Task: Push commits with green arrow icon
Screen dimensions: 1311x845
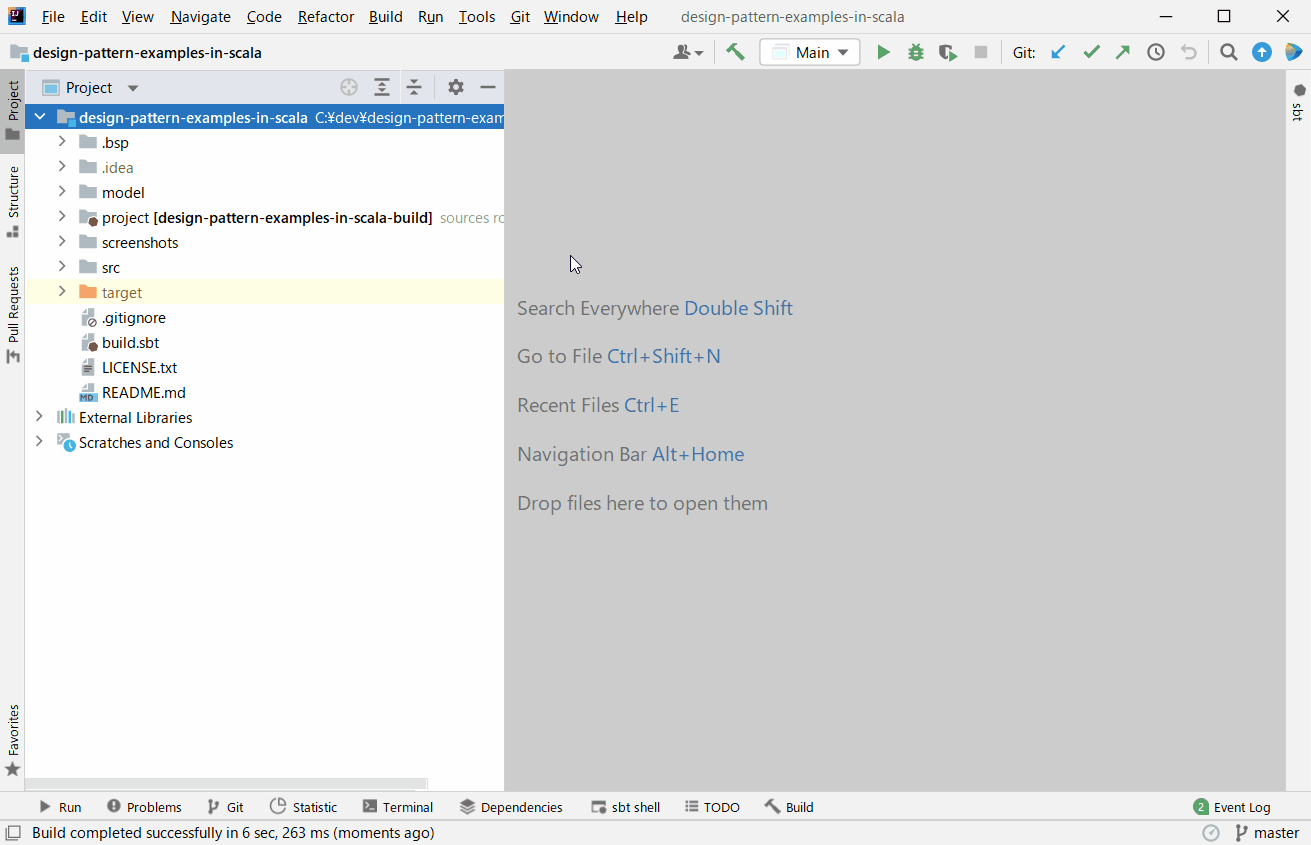Action: [1123, 52]
